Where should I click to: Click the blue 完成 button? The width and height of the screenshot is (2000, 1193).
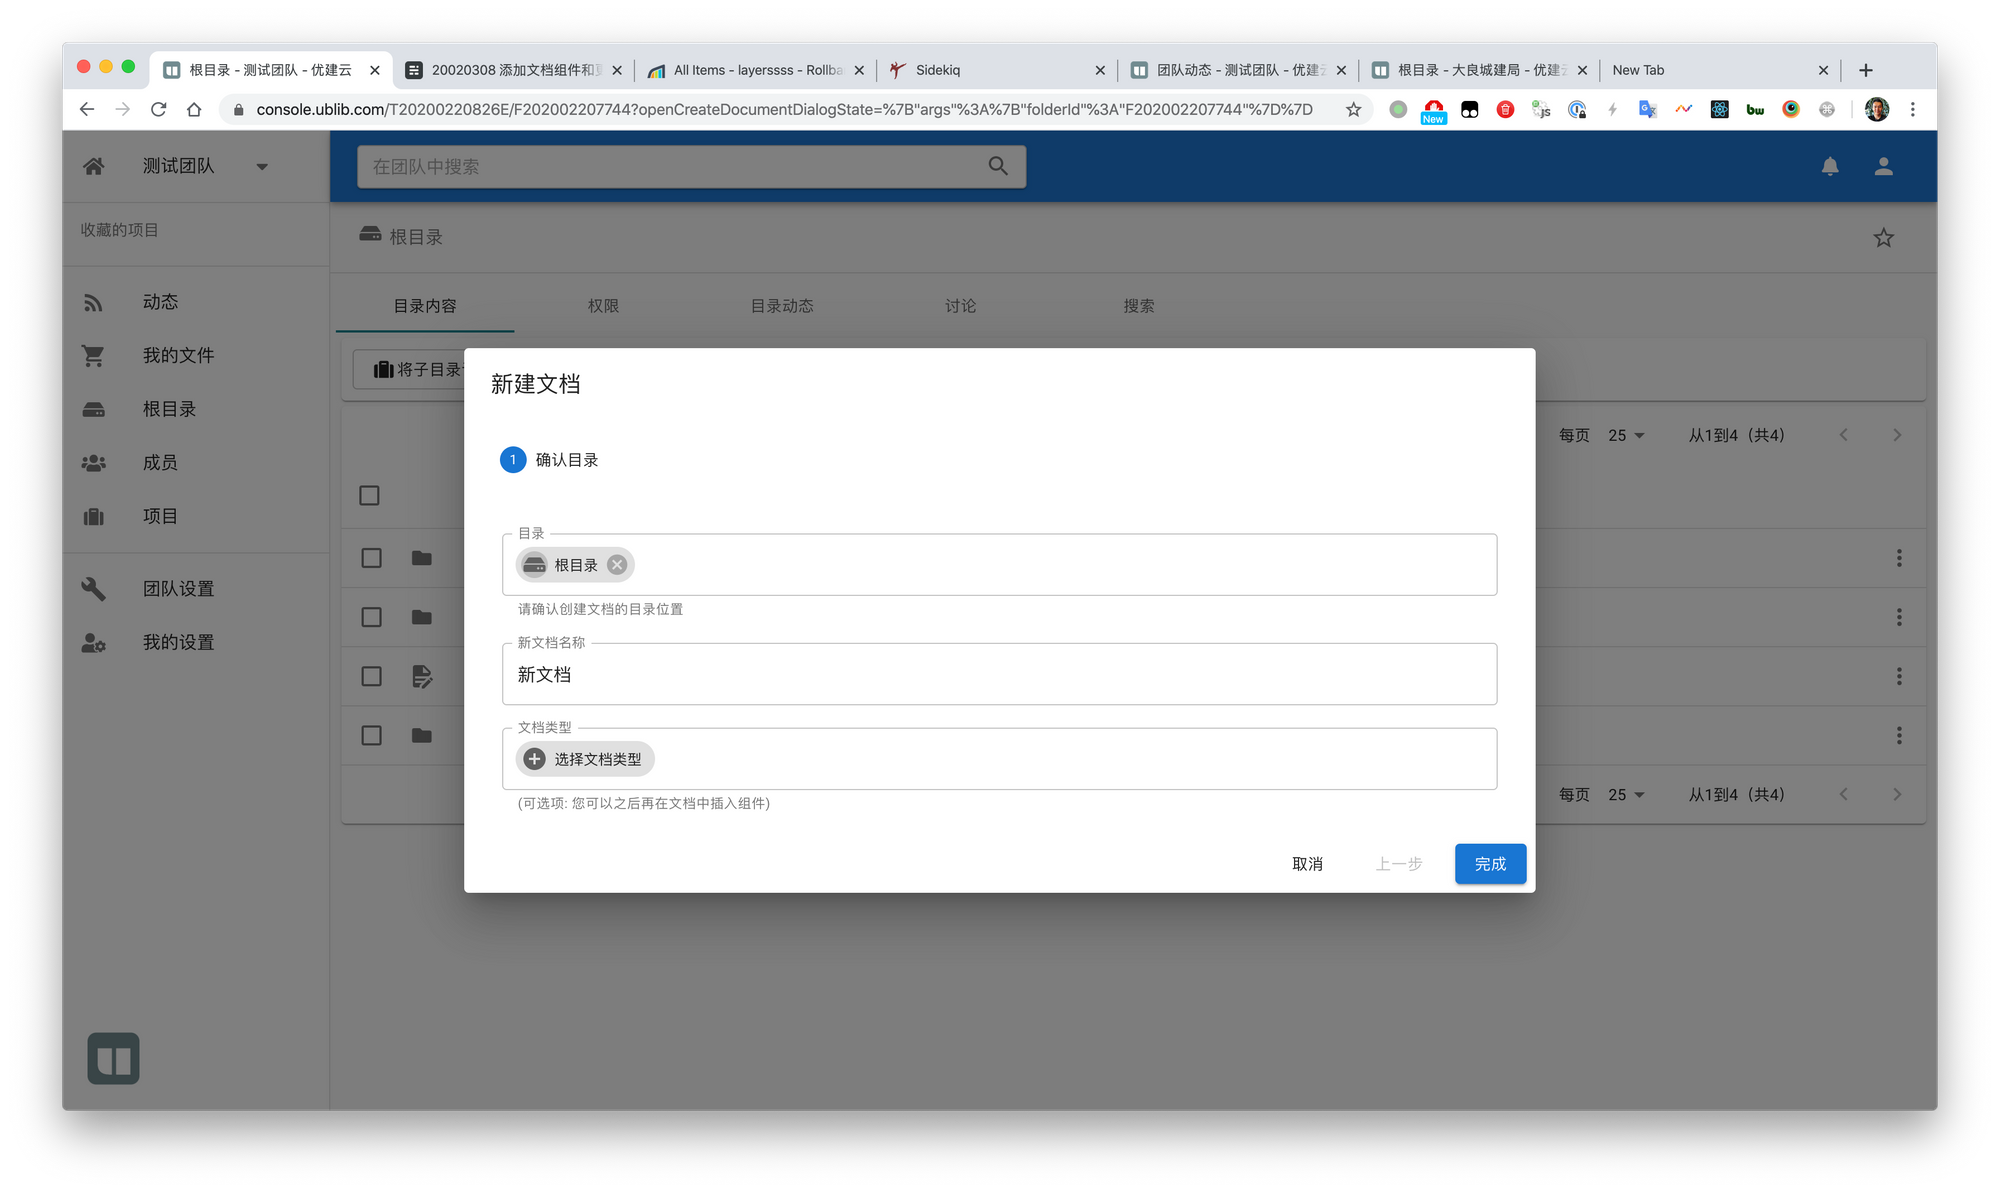tap(1489, 864)
